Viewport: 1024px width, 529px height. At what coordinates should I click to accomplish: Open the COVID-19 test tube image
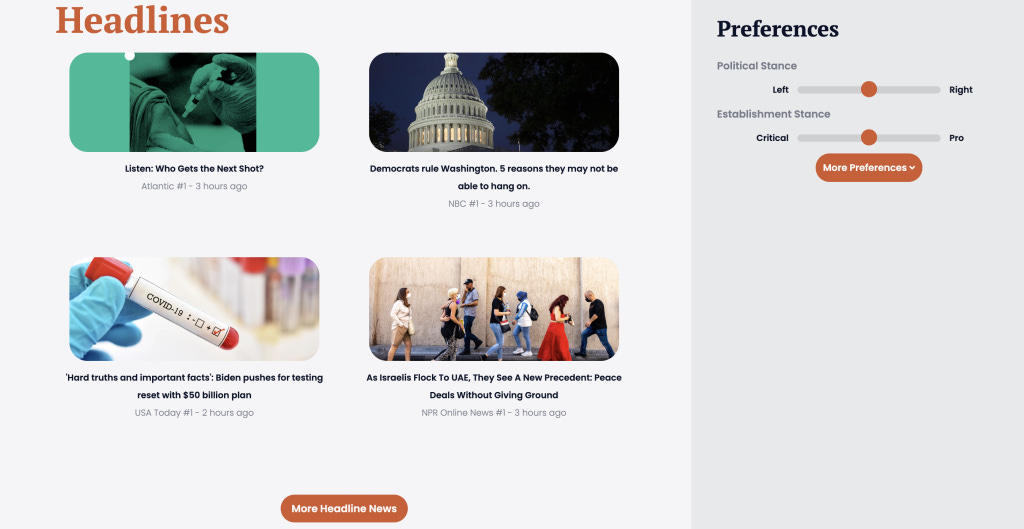pos(194,309)
